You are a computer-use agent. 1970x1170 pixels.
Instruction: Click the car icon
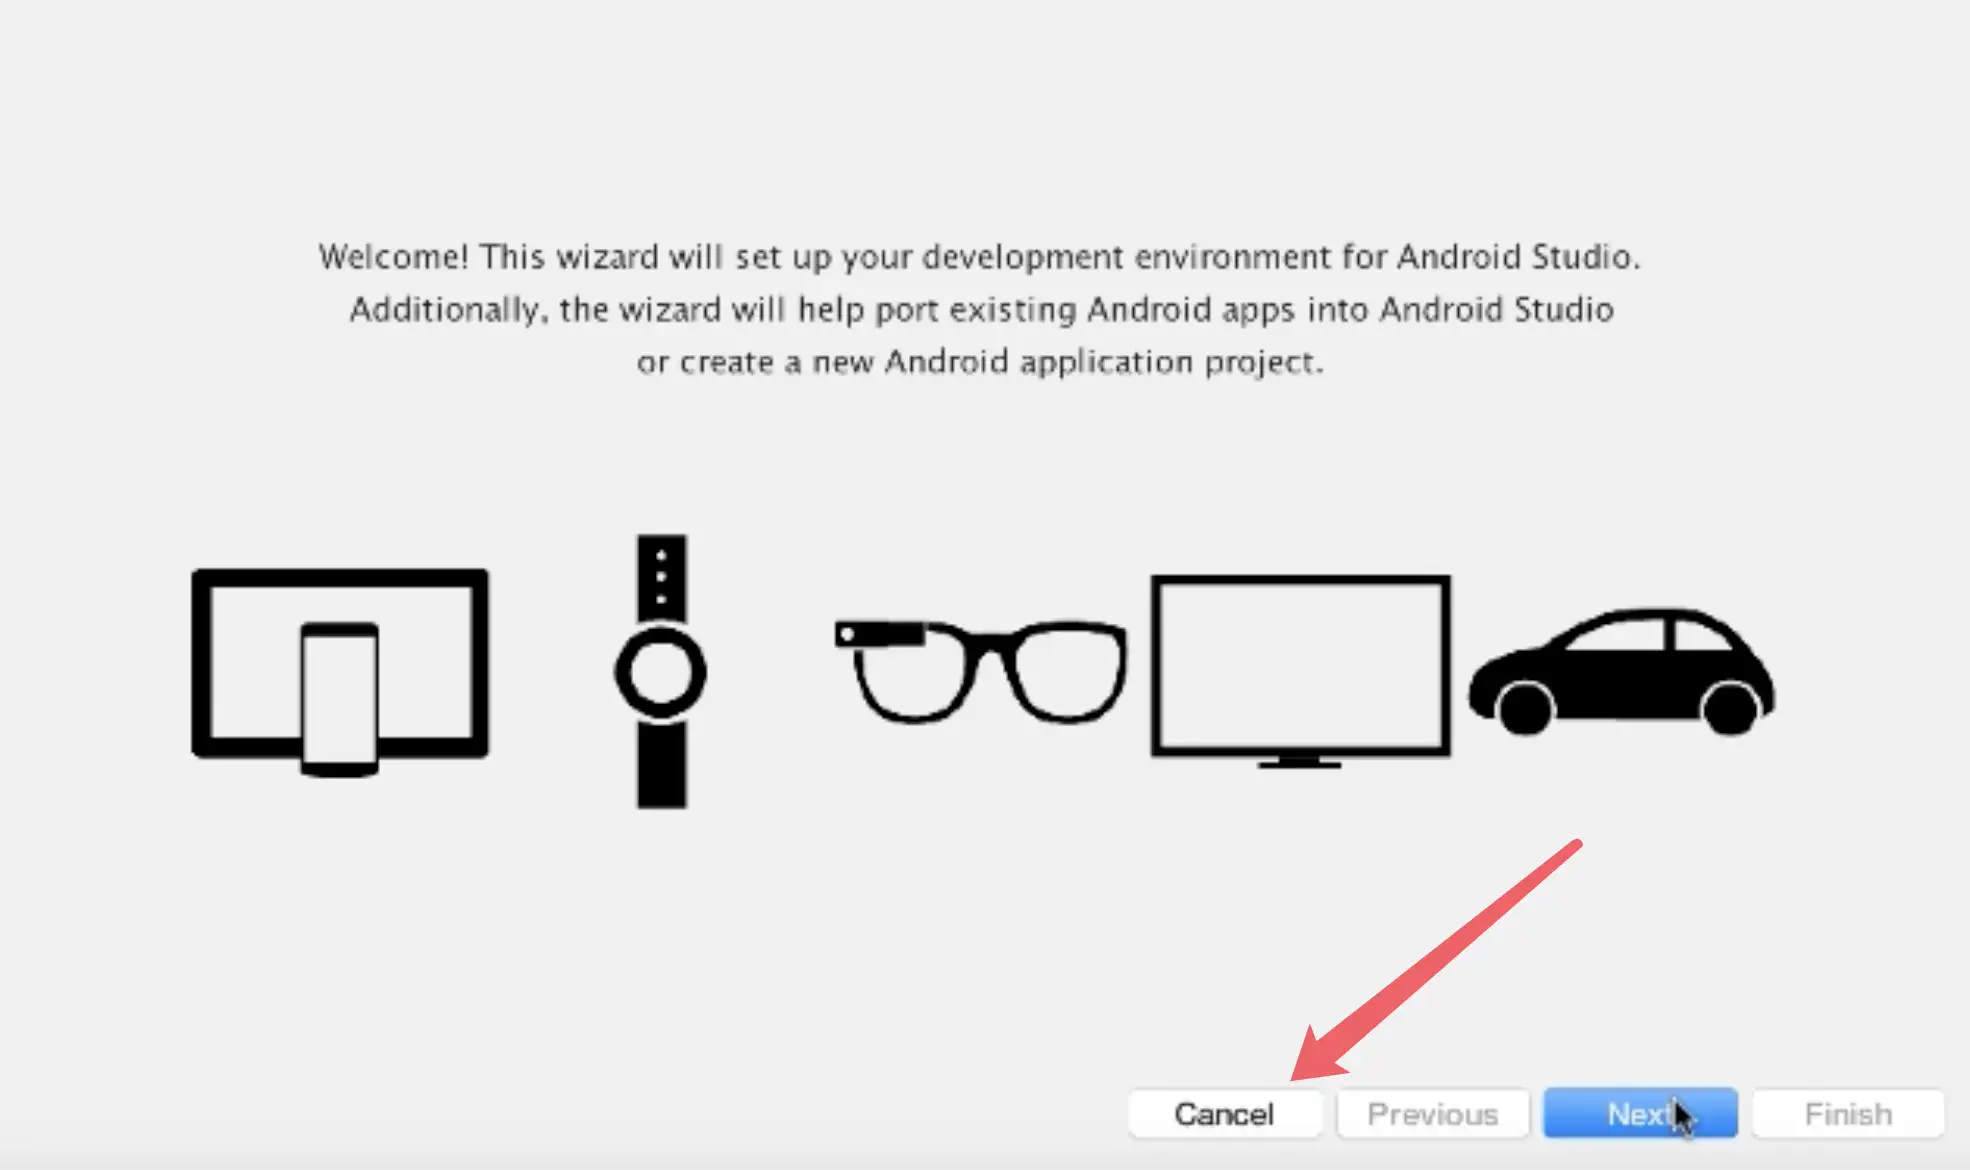1621,671
